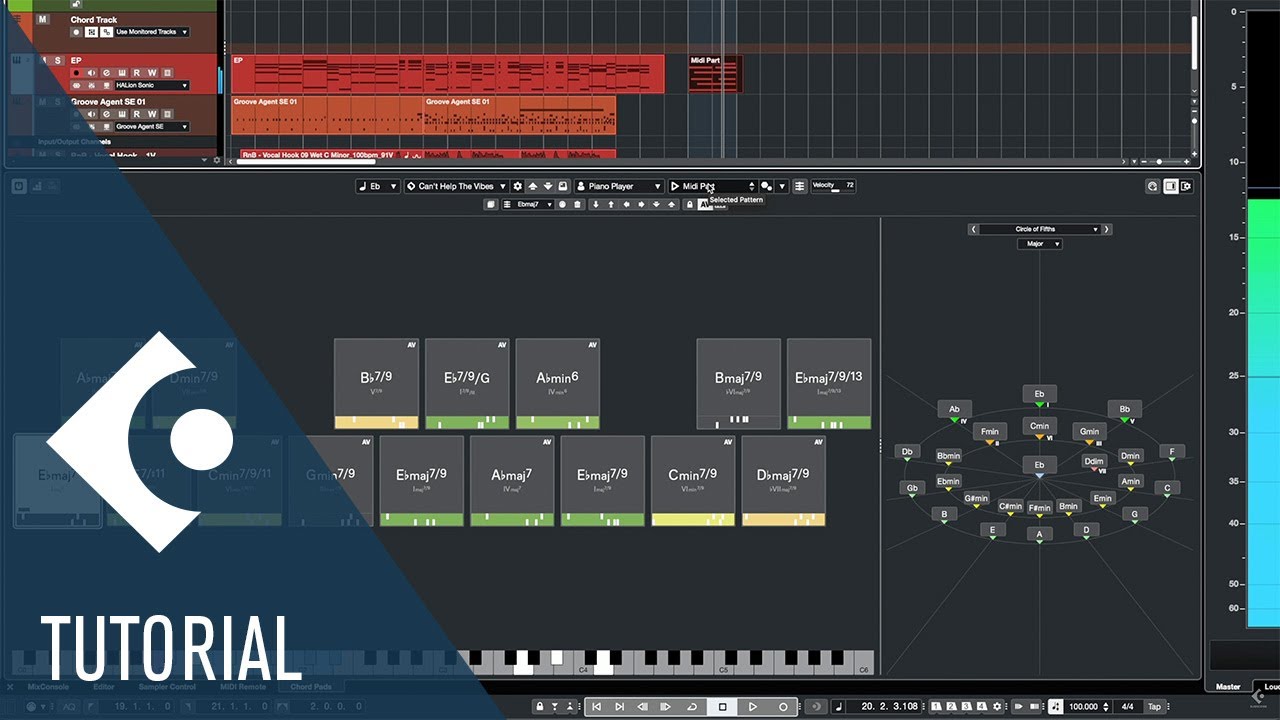The image size is (1280, 720).
Task: Enable Write automation on Groove Agent track
Action: tap(152, 114)
